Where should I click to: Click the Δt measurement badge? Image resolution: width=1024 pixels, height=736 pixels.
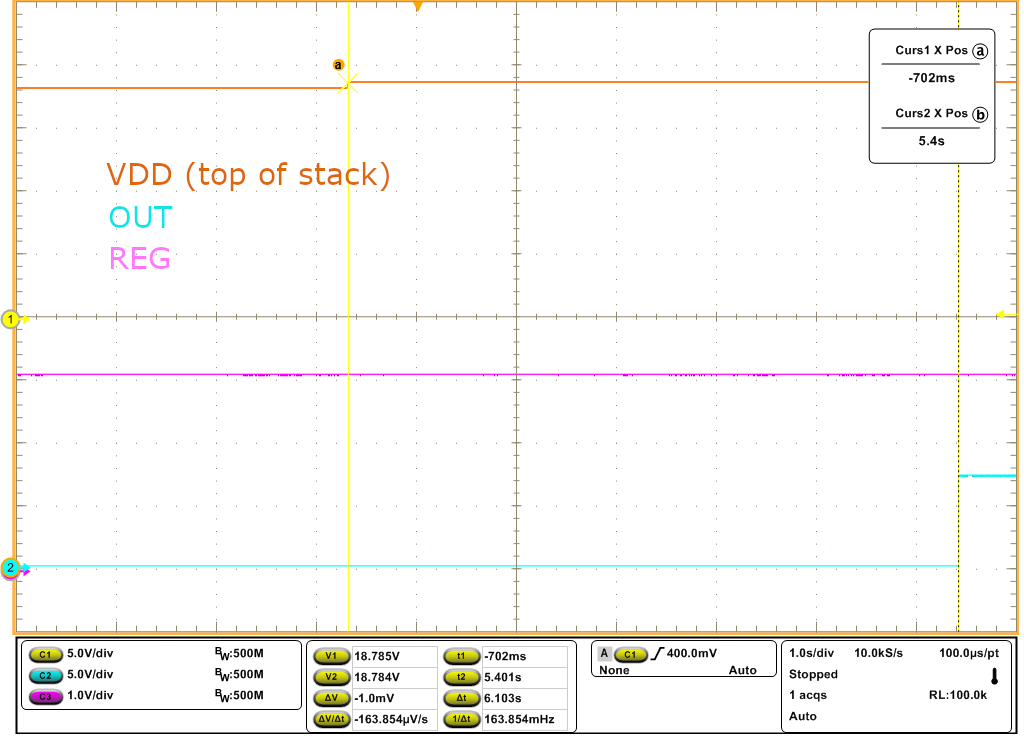pyautogui.click(x=461, y=698)
